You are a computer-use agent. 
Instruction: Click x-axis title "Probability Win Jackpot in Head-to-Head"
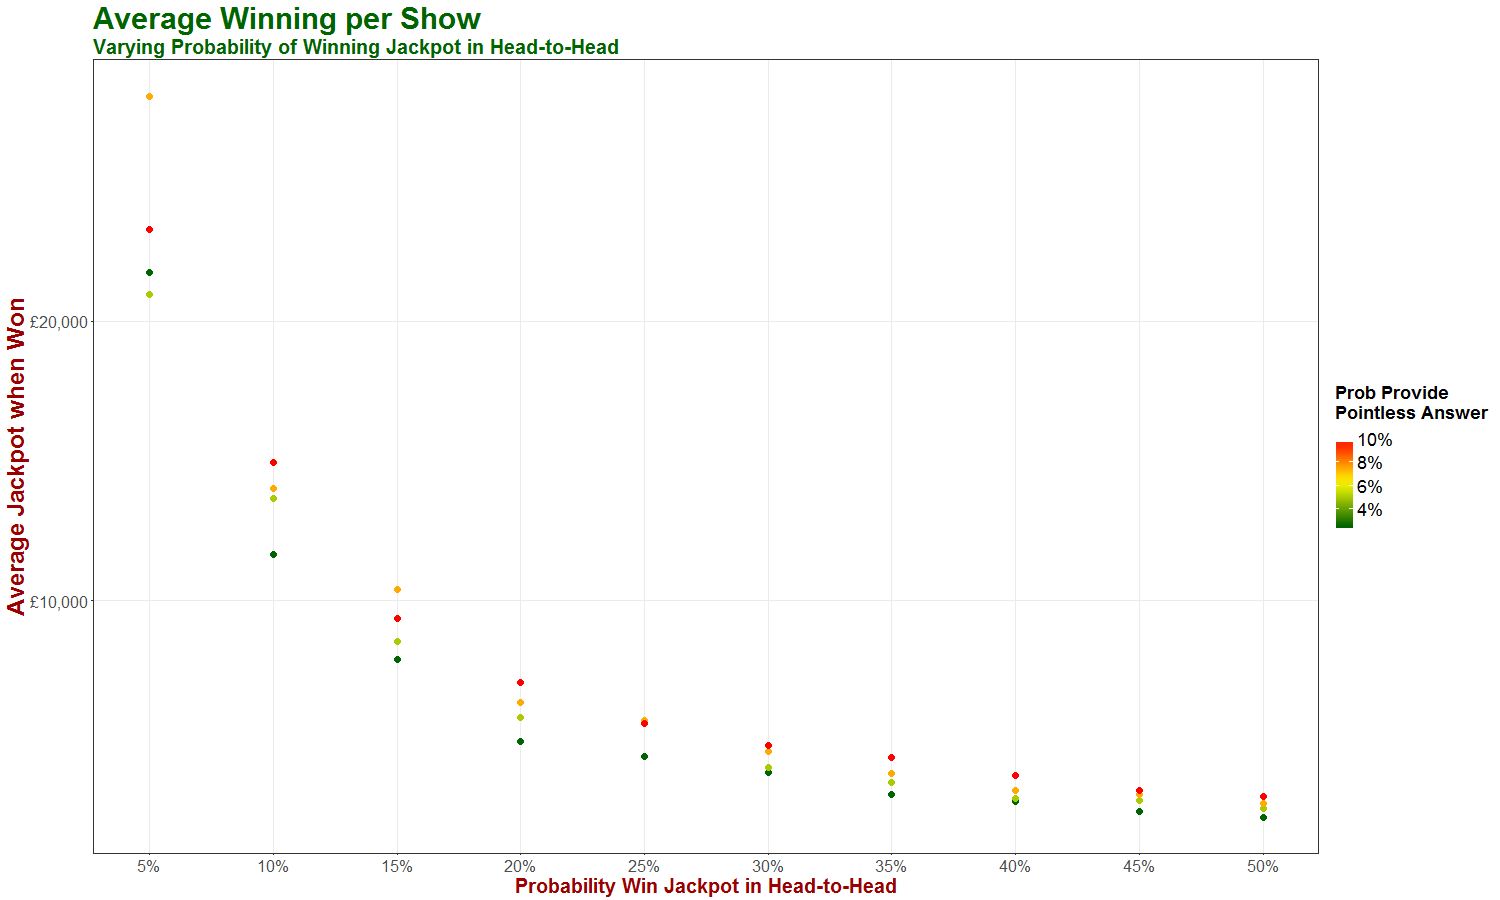[x=706, y=886]
